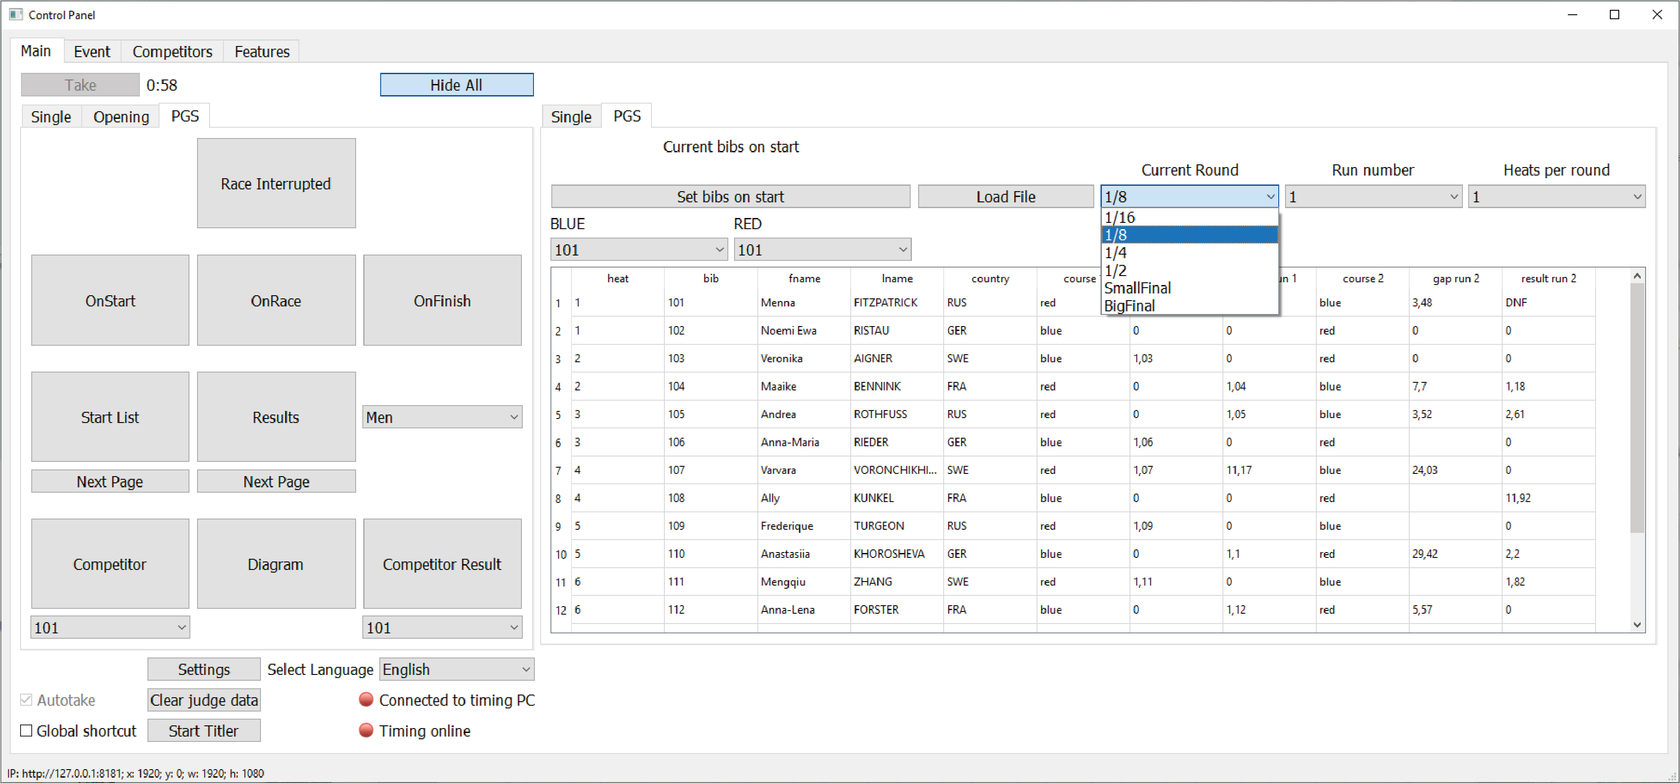Click the Hide All button
This screenshot has width=1680, height=783.
457,85
